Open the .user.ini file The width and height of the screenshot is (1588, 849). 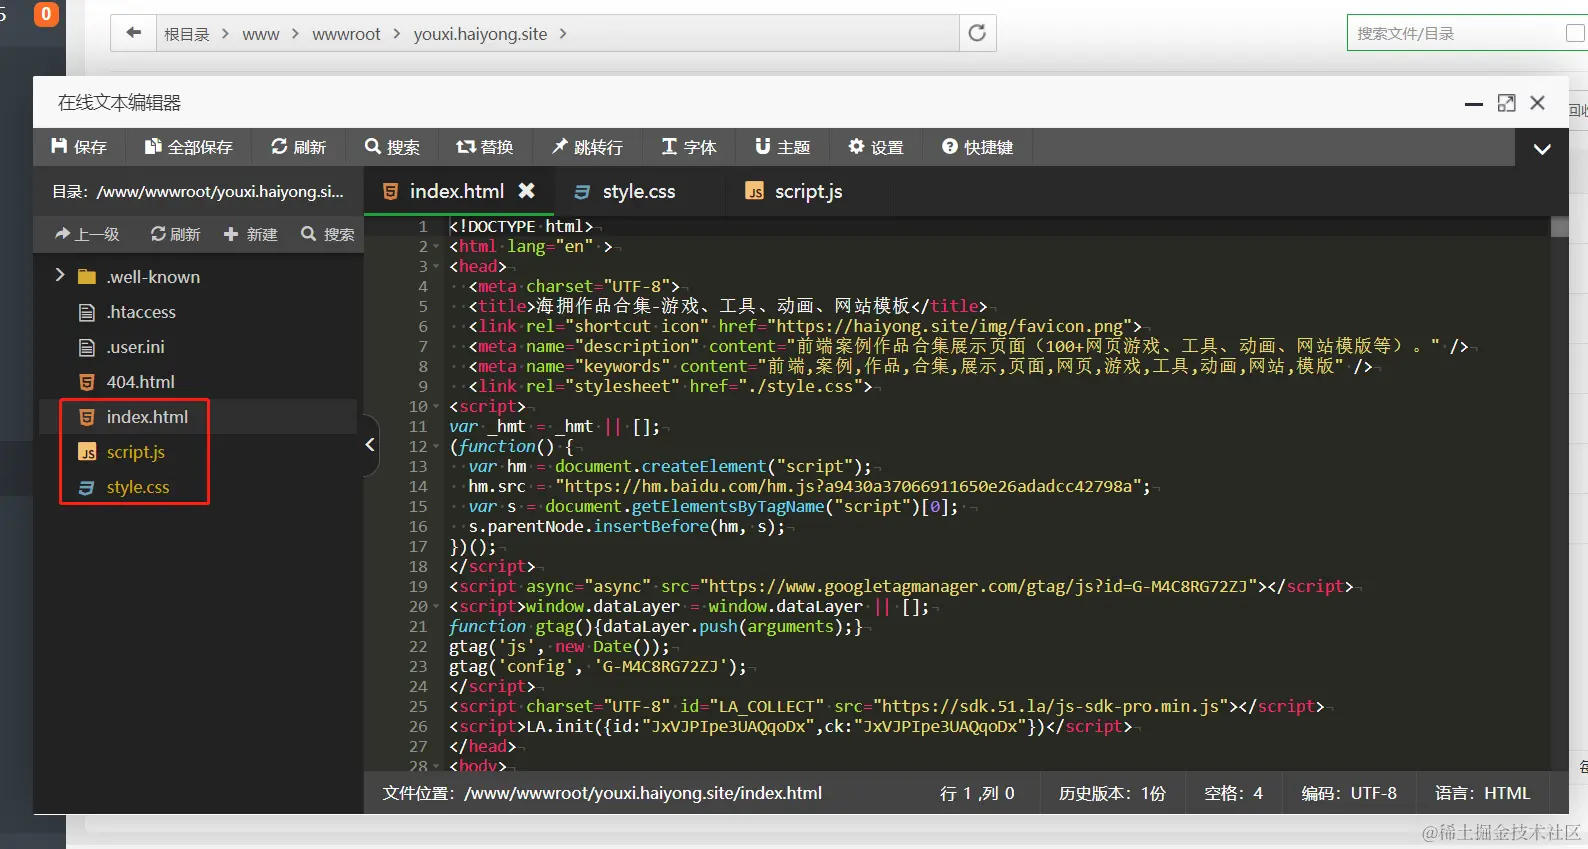[135, 347]
